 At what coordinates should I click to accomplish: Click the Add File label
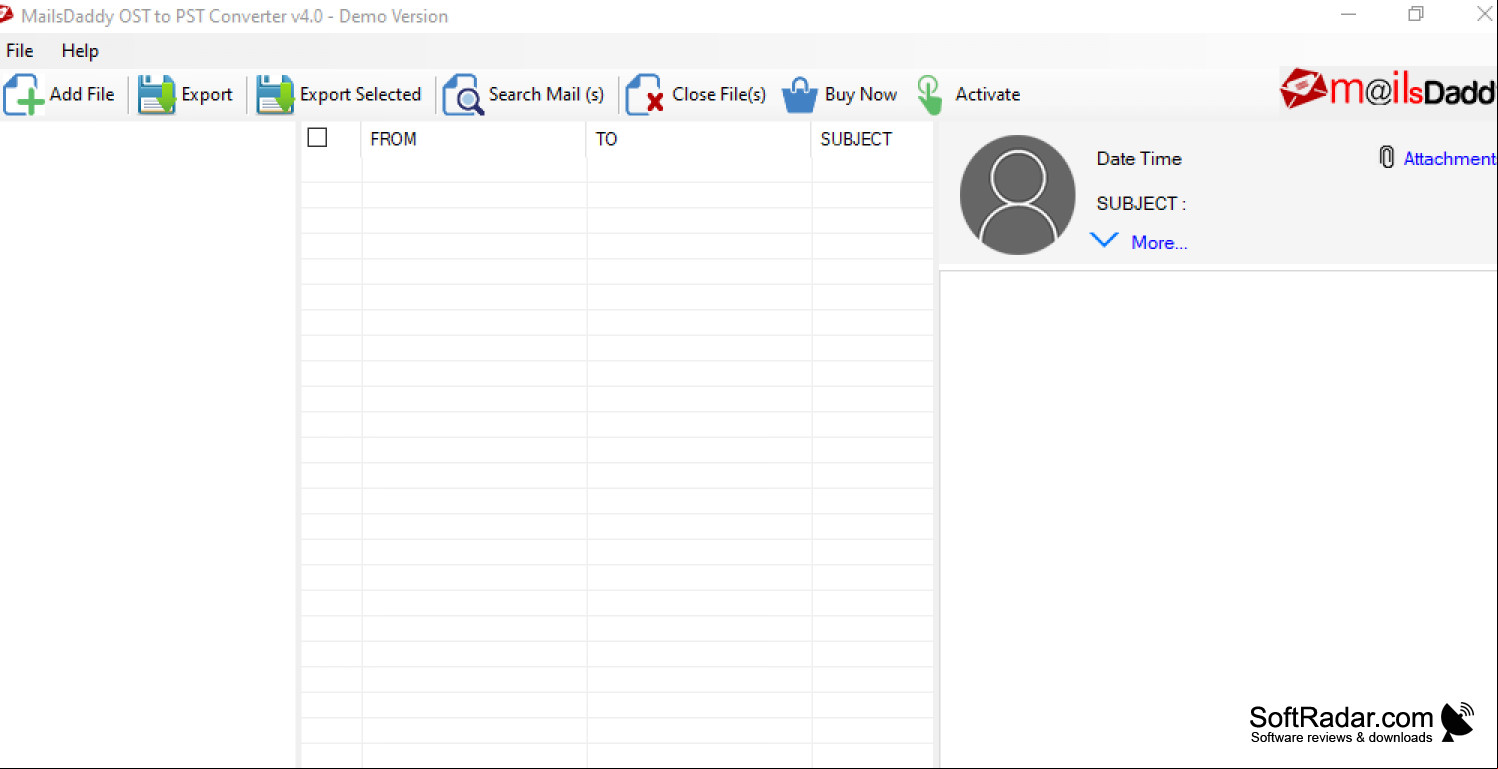tap(82, 94)
